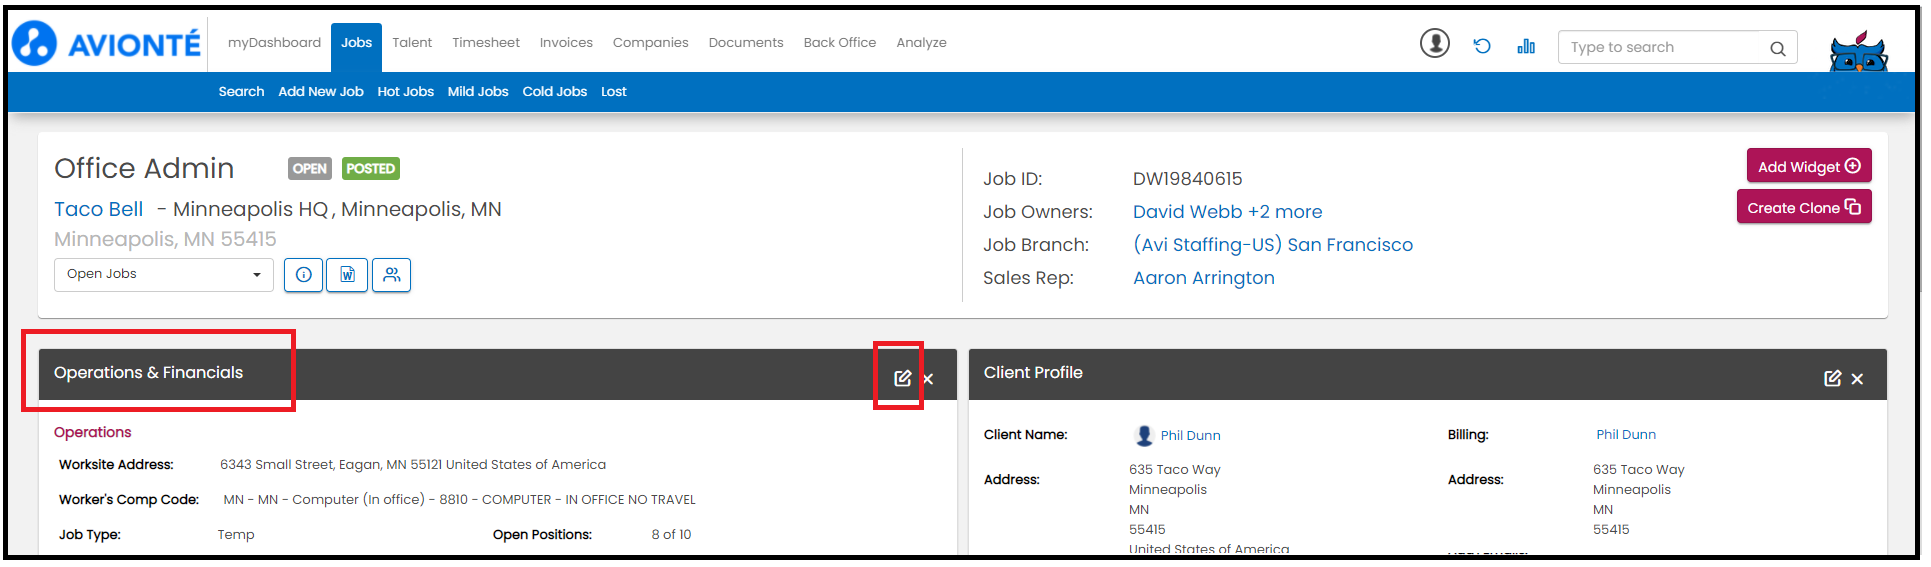Open the Taco Bell company link
The width and height of the screenshot is (1931, 567).
pos(99,210)
